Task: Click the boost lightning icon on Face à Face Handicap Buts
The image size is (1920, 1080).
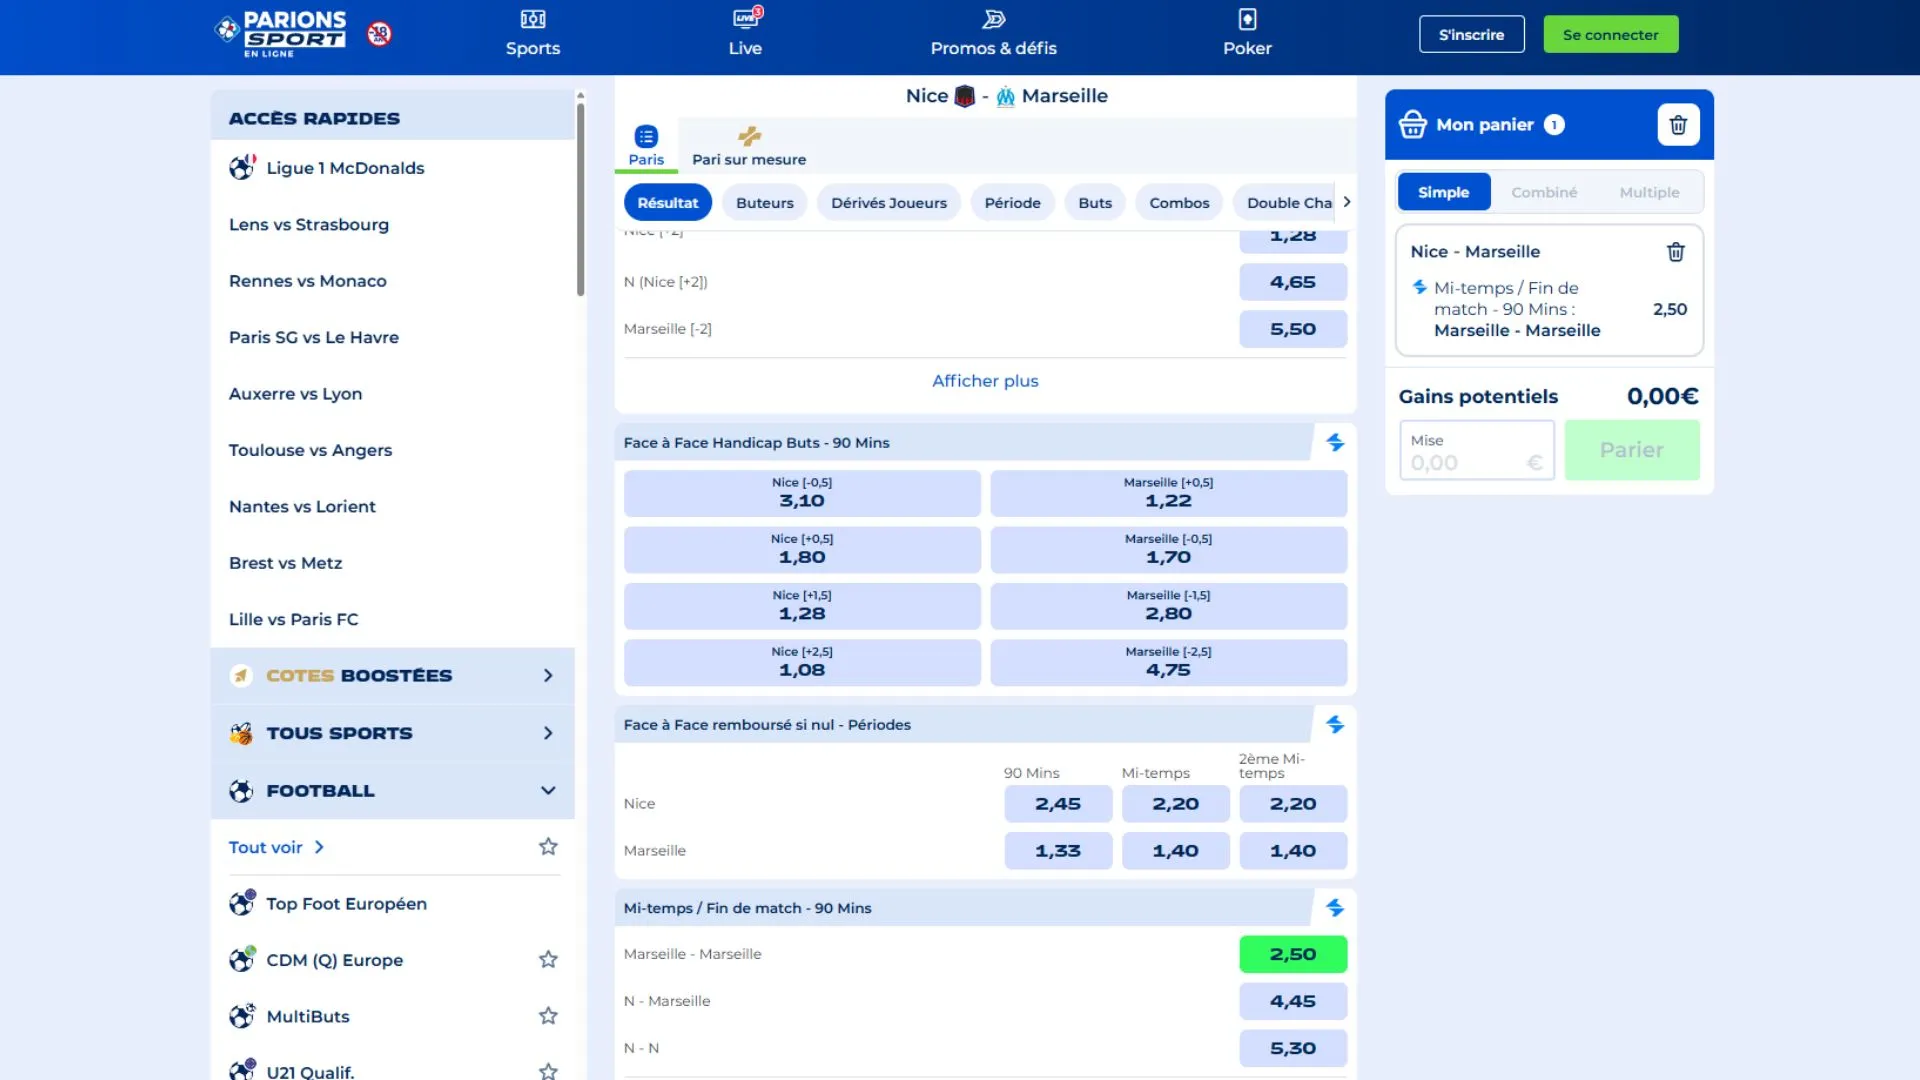Action: pyautogui.click(x=1336, y=441)
